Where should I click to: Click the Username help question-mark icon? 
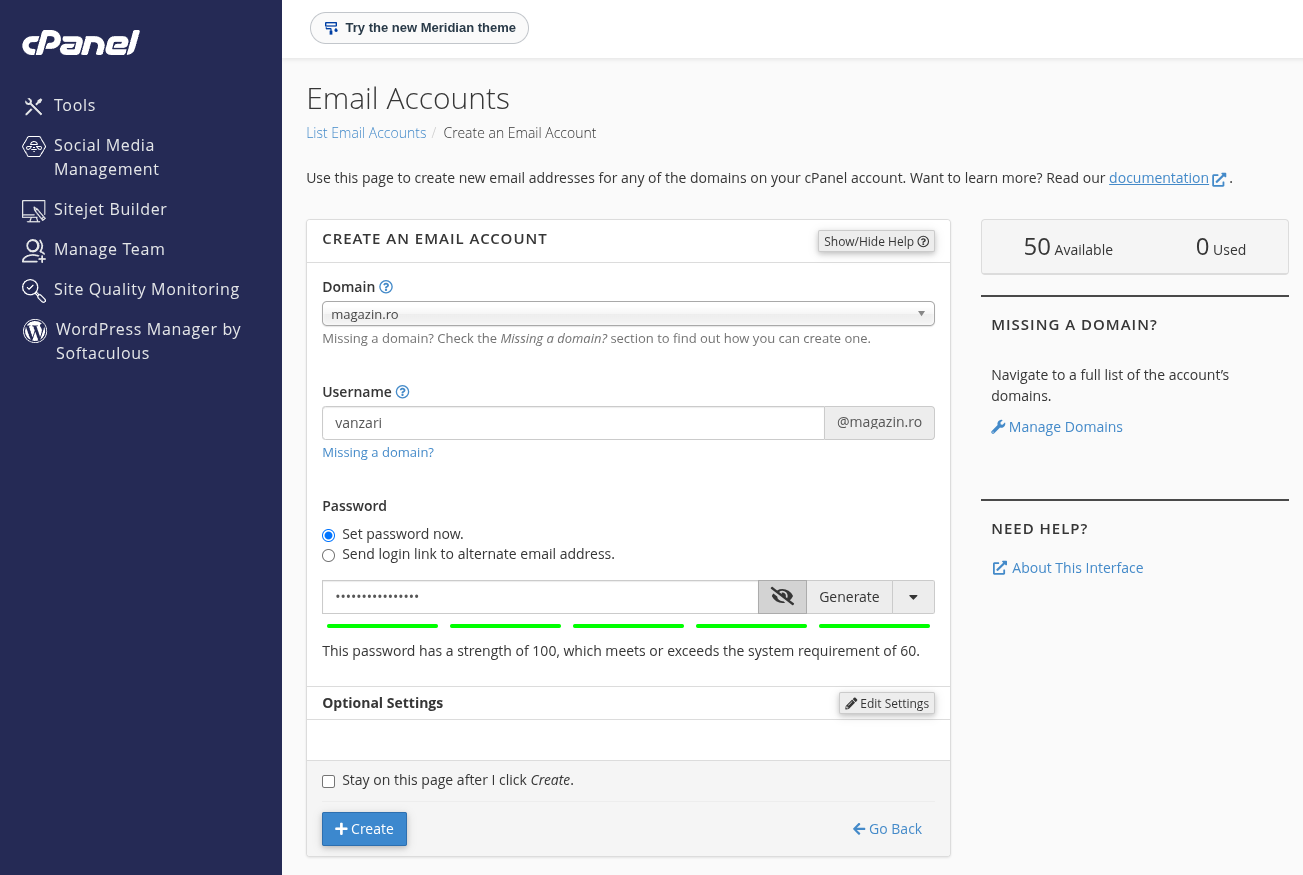pyautogui.click(x=403, y=392)
